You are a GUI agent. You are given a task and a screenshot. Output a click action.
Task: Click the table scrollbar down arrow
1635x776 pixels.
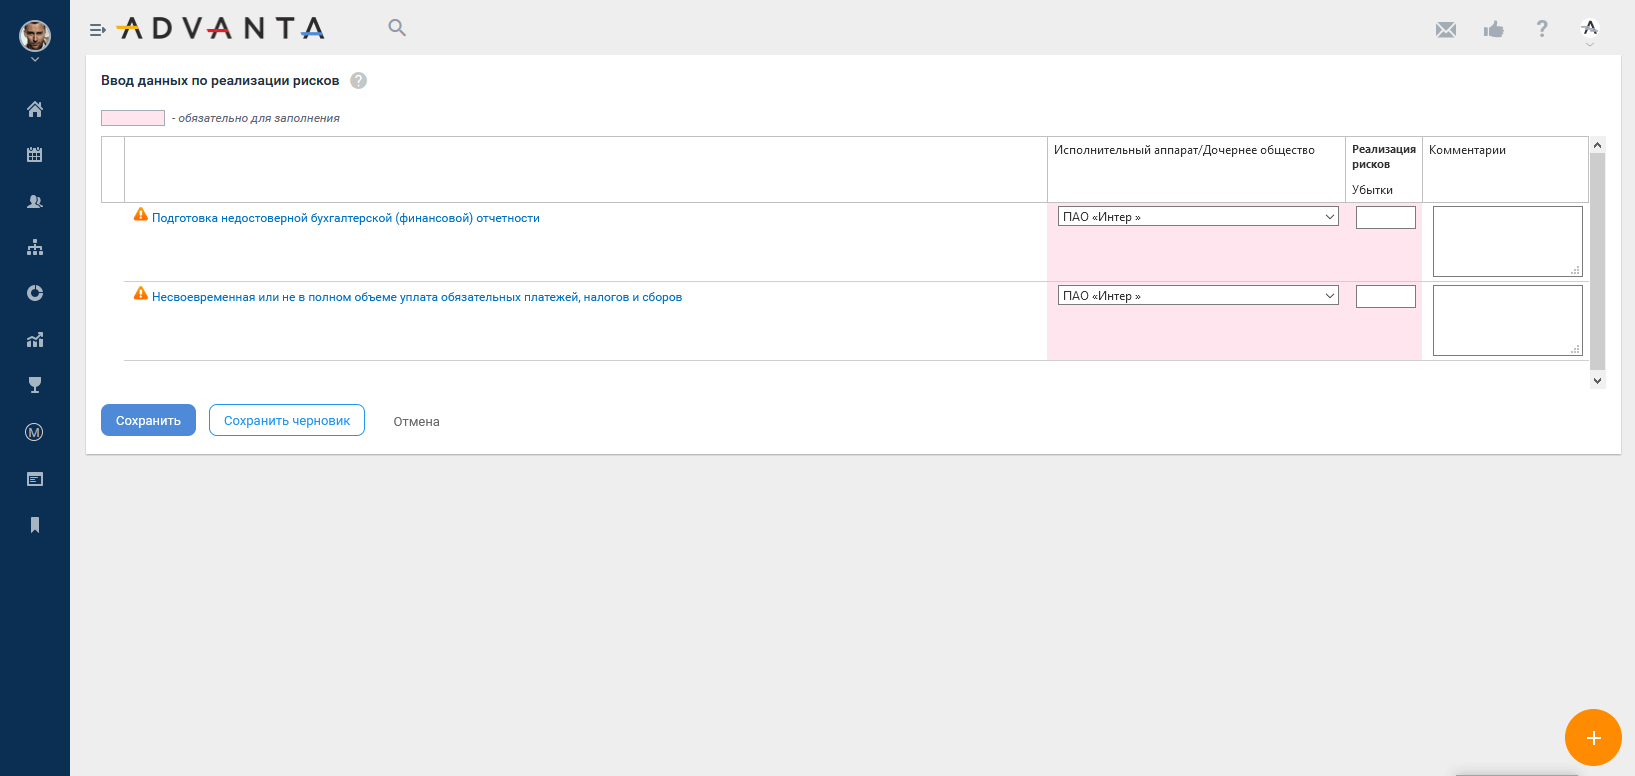coord(1597,380)
